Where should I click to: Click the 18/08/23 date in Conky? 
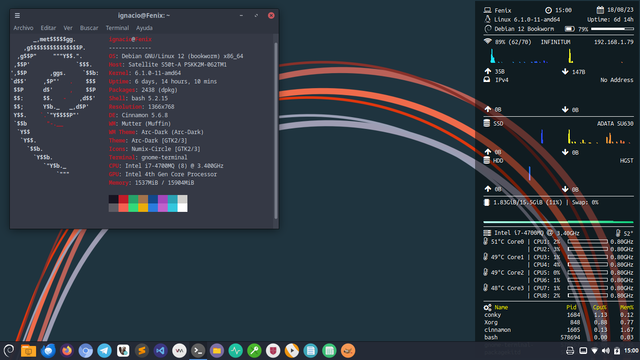pyautogui.click(x=620, y=10)
